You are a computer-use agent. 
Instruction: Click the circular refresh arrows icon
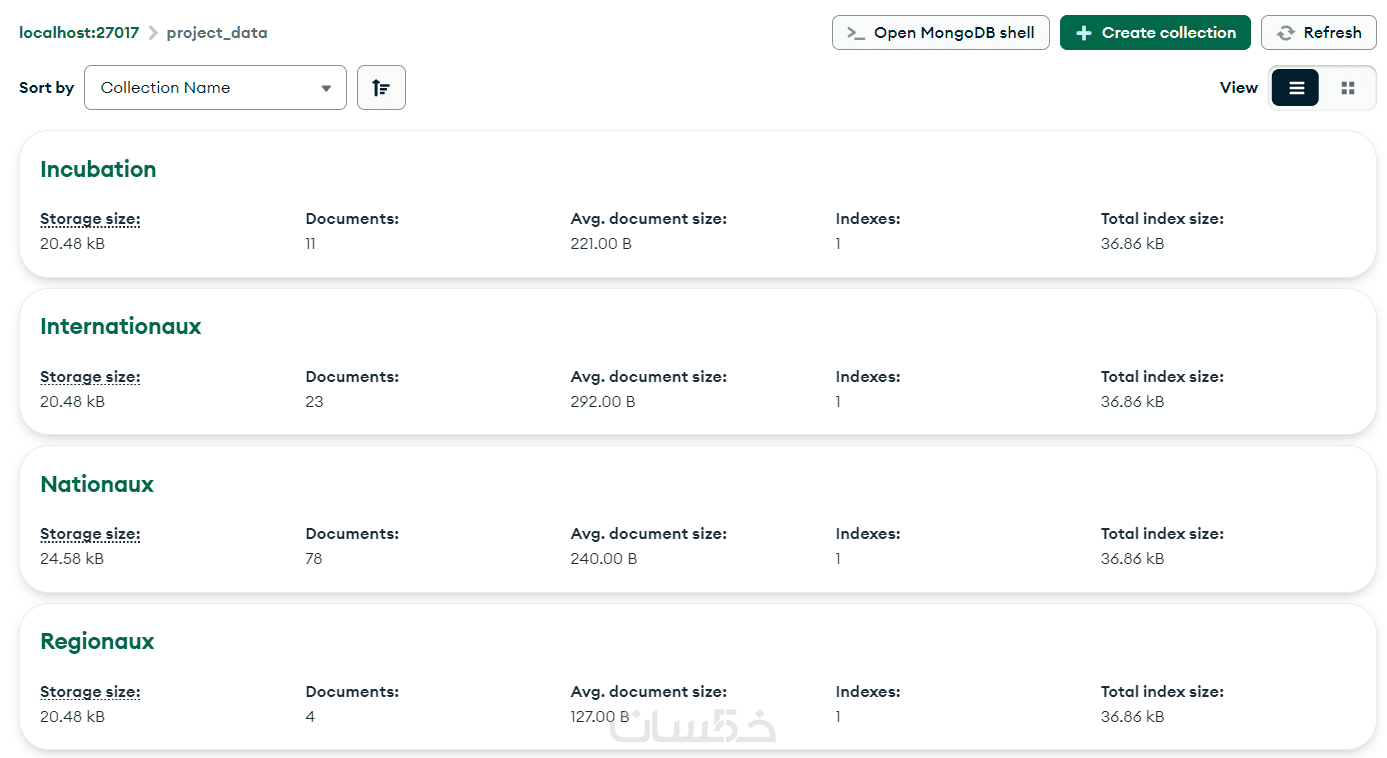(1286, 33)
